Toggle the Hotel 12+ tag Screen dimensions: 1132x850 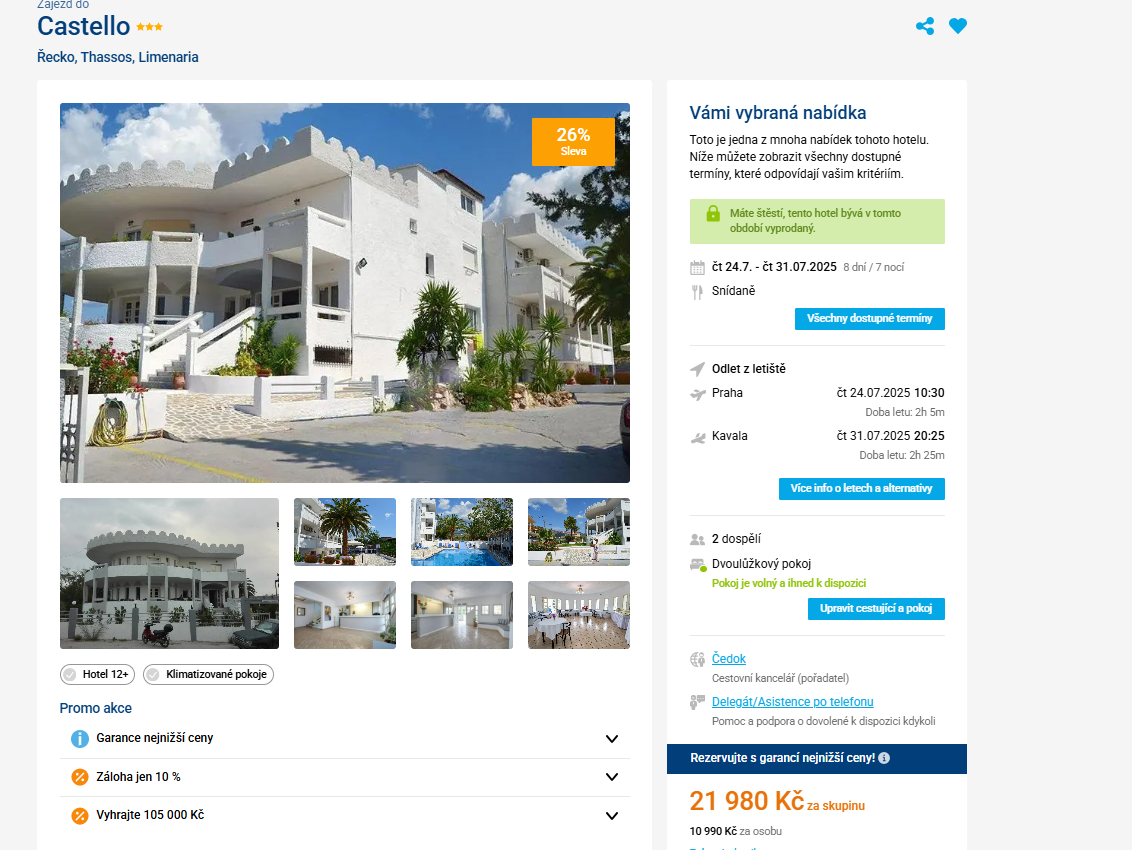click(97, 674)
